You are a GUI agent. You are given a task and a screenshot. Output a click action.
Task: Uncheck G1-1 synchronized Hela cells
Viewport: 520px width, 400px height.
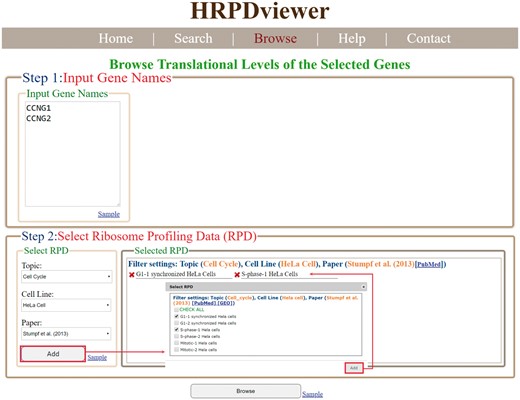click(x=176, y=316)
